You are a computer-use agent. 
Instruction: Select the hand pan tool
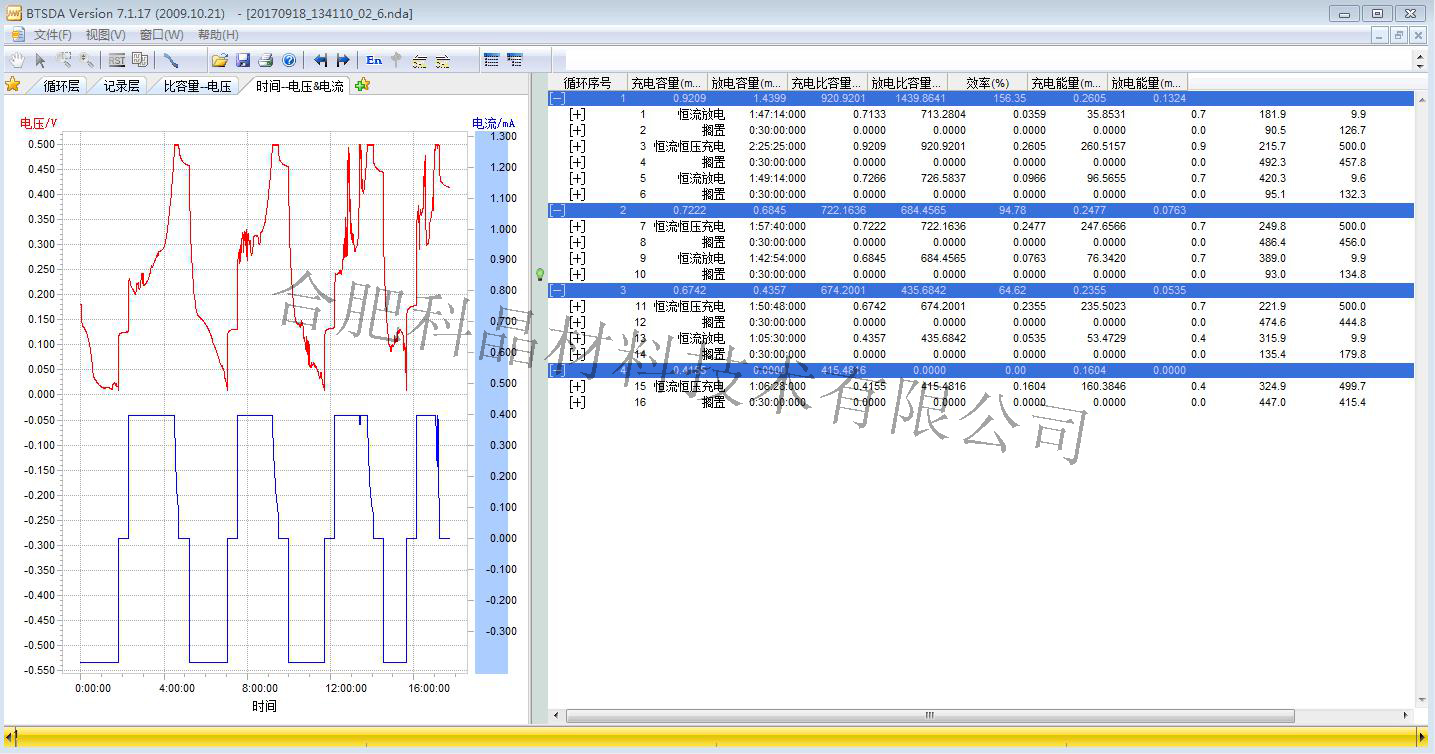pos(17,60)
